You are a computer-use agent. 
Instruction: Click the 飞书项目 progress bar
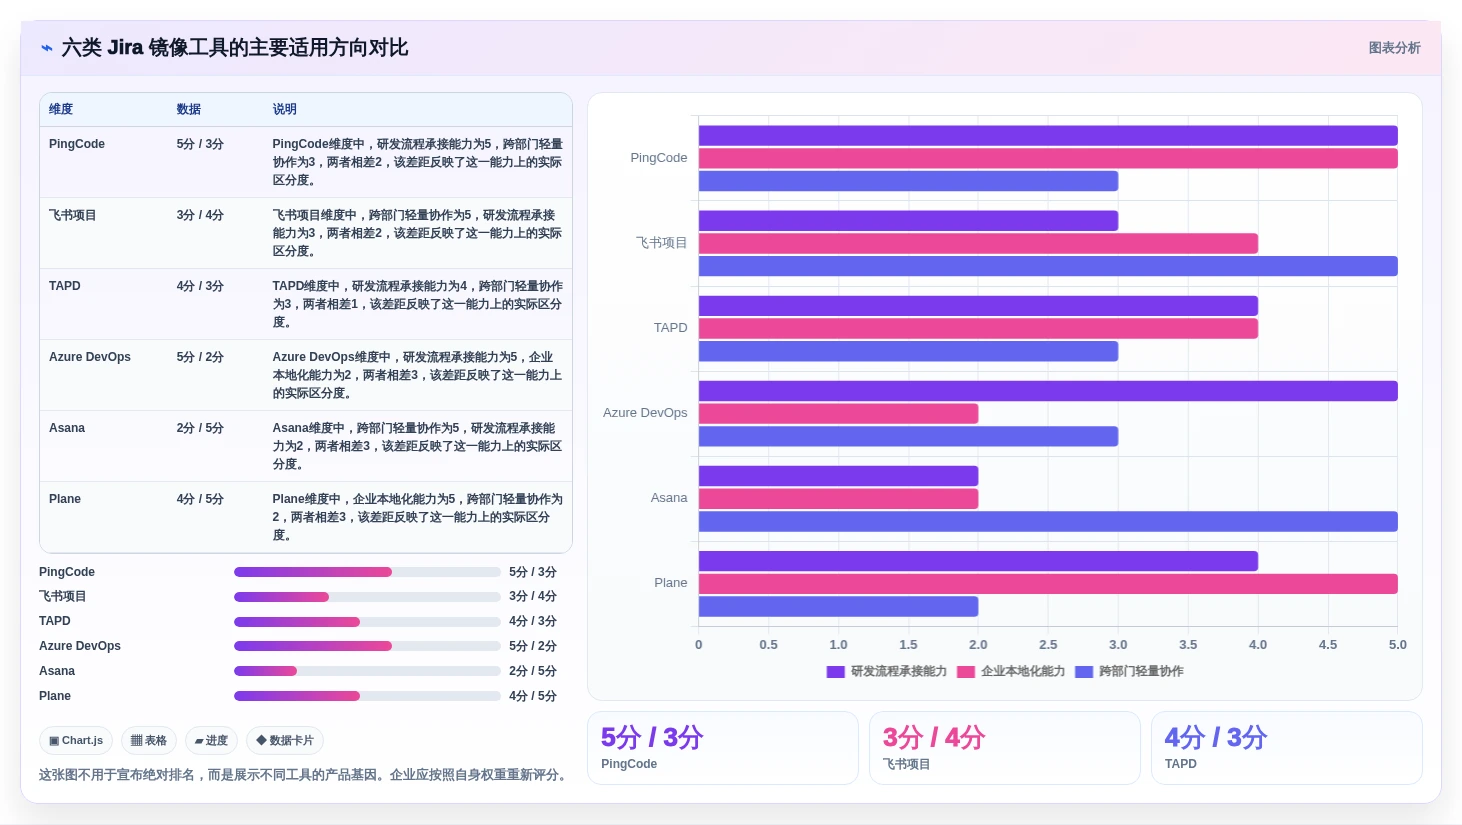367,597
